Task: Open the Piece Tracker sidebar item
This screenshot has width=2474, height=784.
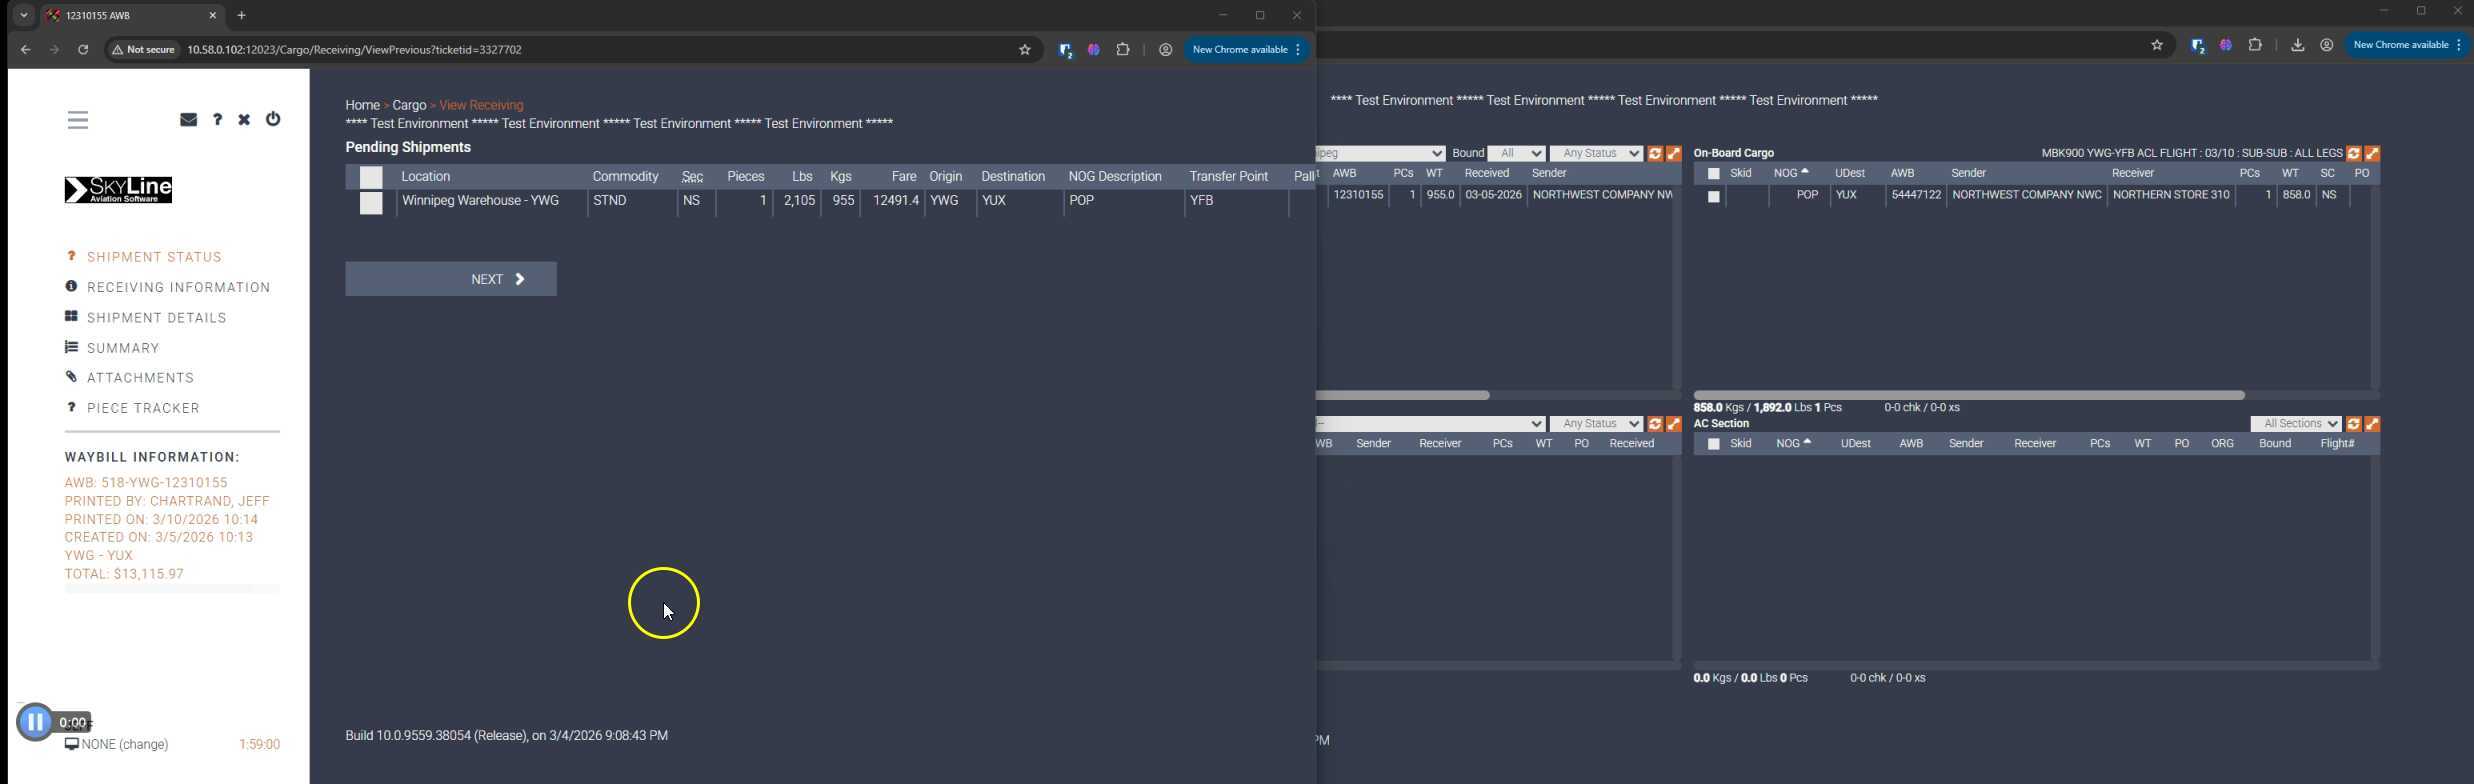Action: 143,408
